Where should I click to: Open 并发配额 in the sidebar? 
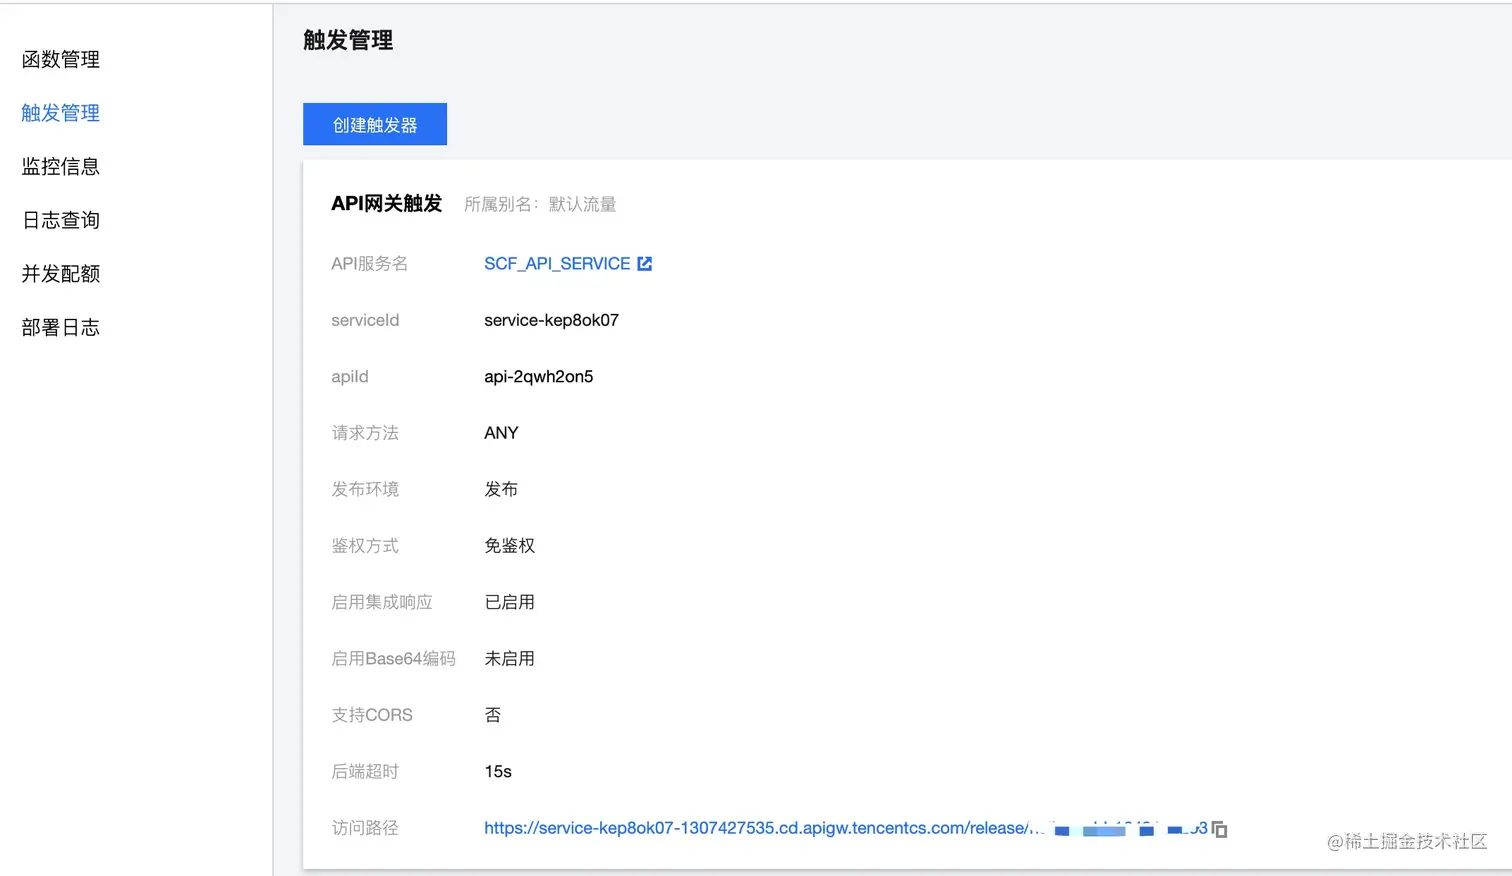(61, 273)
